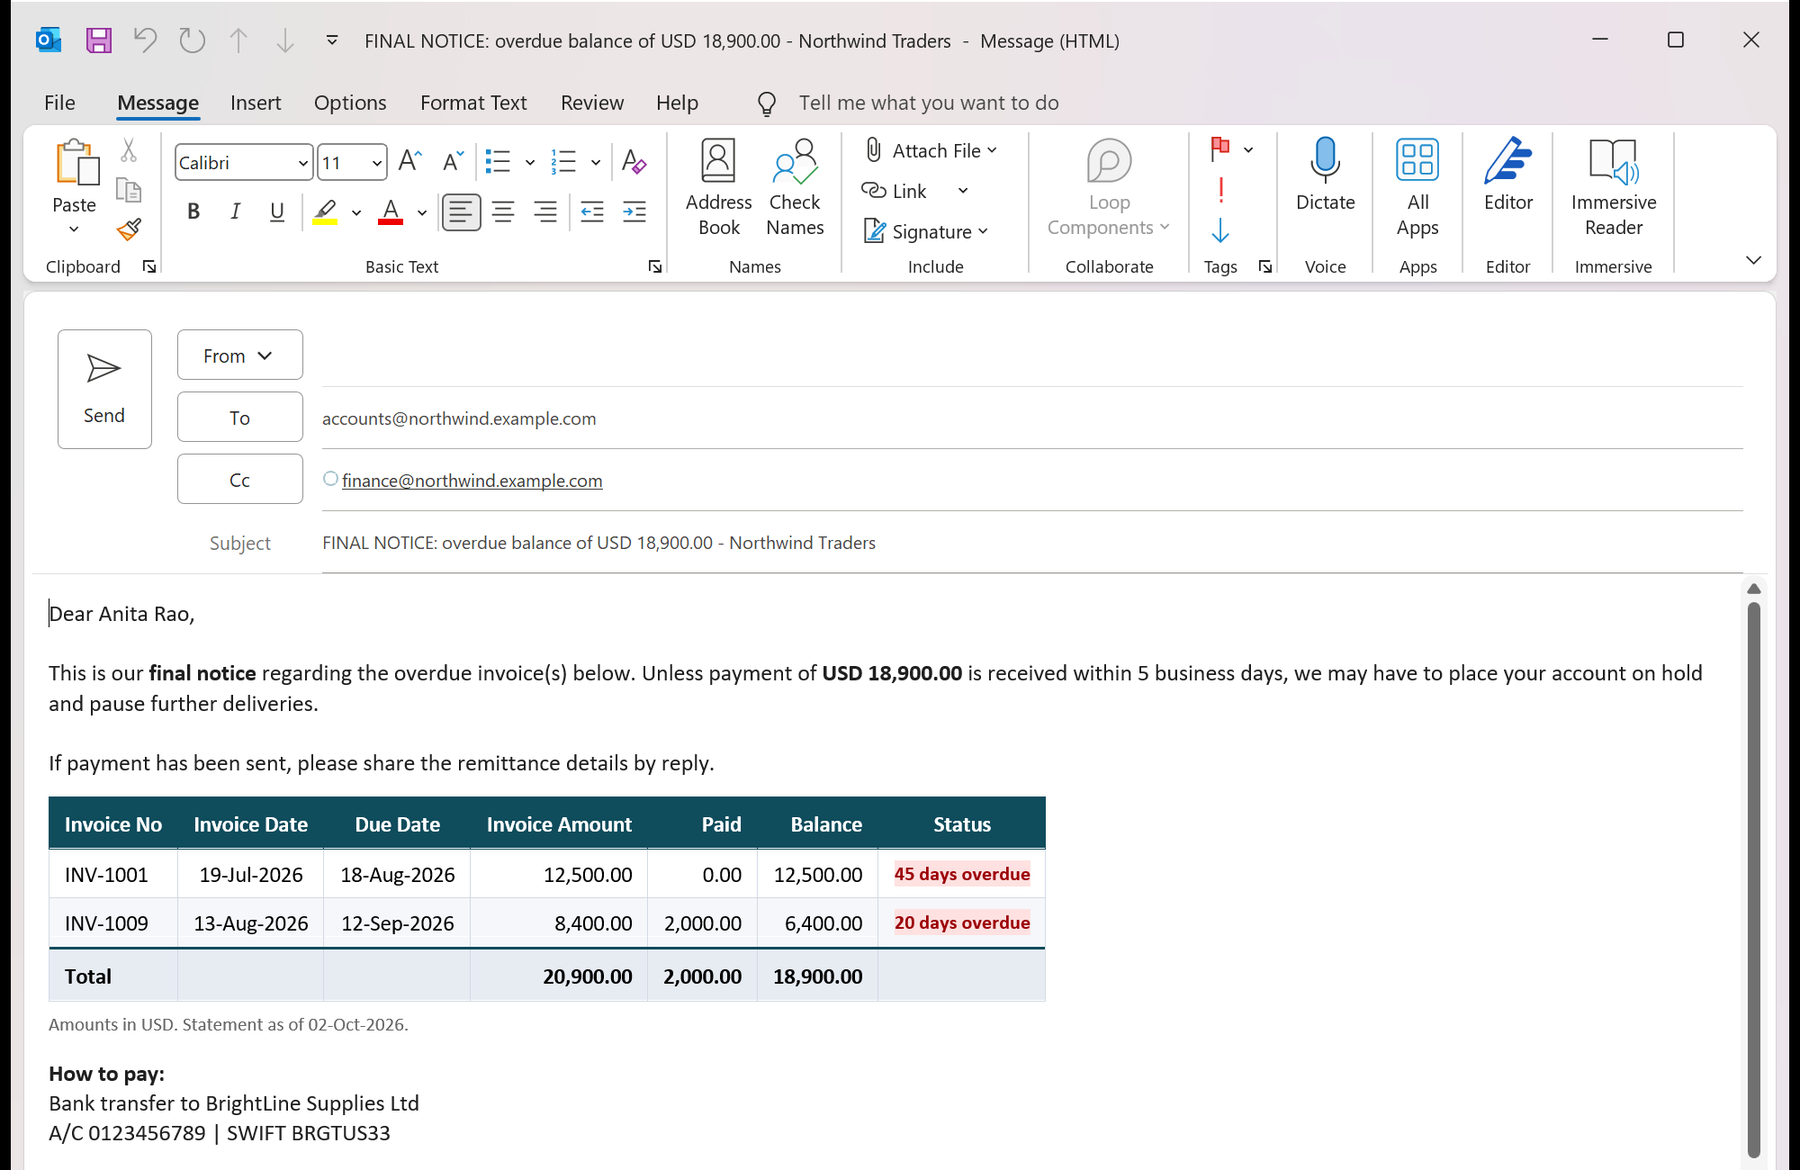Expand the bullet list style options arrow
1800x1170 pixels.
530,163
